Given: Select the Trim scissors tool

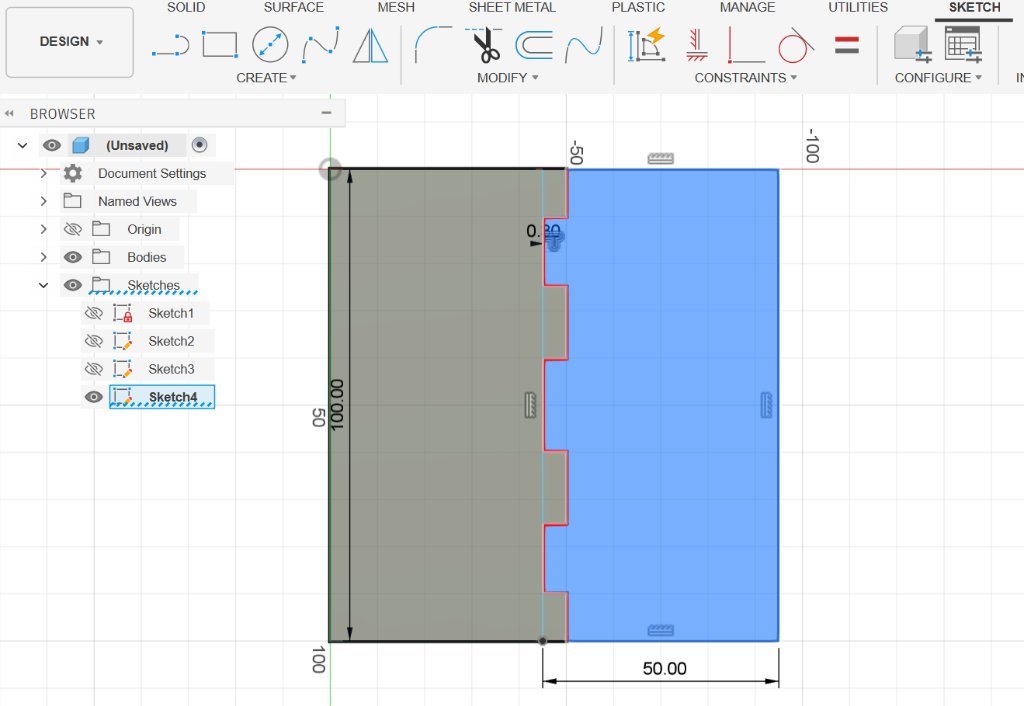Looking at the screenshot, I should coord(485,45).
